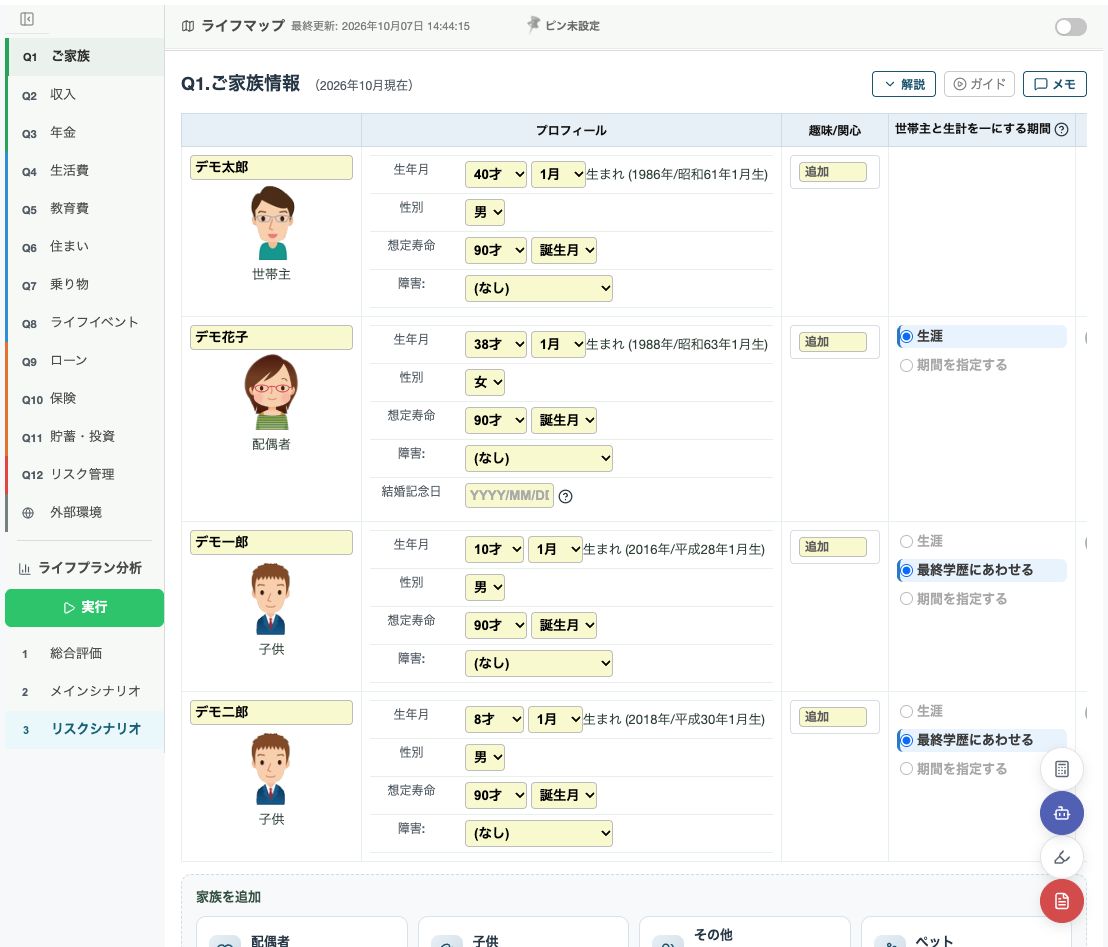Viewport: 1108px width, 947px height.
Task: Open Q5 教育費 section
Action: point(85,209)
